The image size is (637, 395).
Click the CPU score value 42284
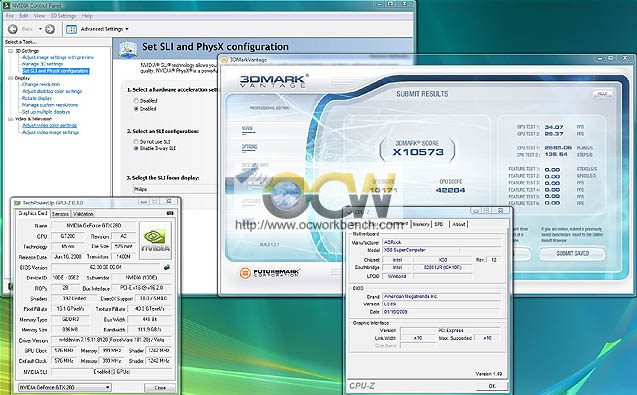coord(451,190)
